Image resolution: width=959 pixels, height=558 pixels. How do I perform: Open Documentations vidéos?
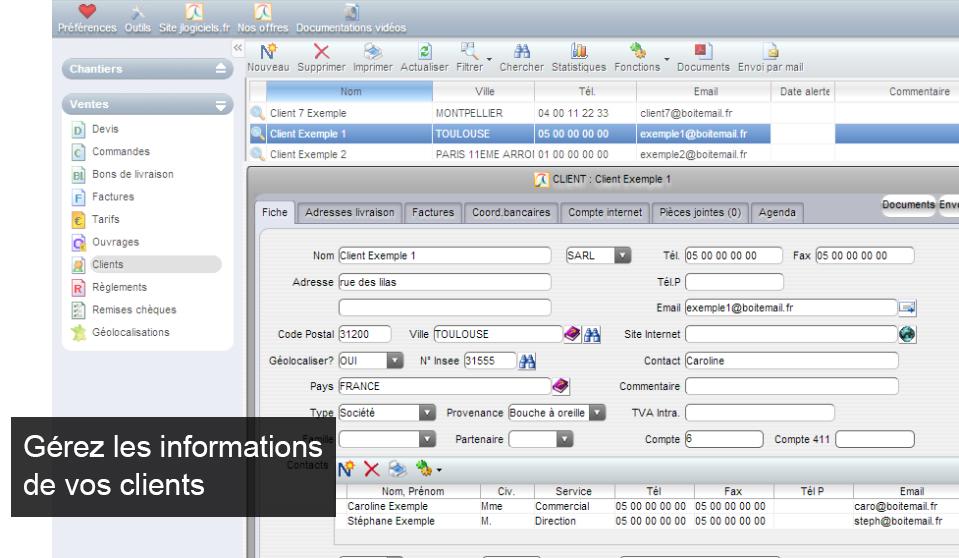351,18
